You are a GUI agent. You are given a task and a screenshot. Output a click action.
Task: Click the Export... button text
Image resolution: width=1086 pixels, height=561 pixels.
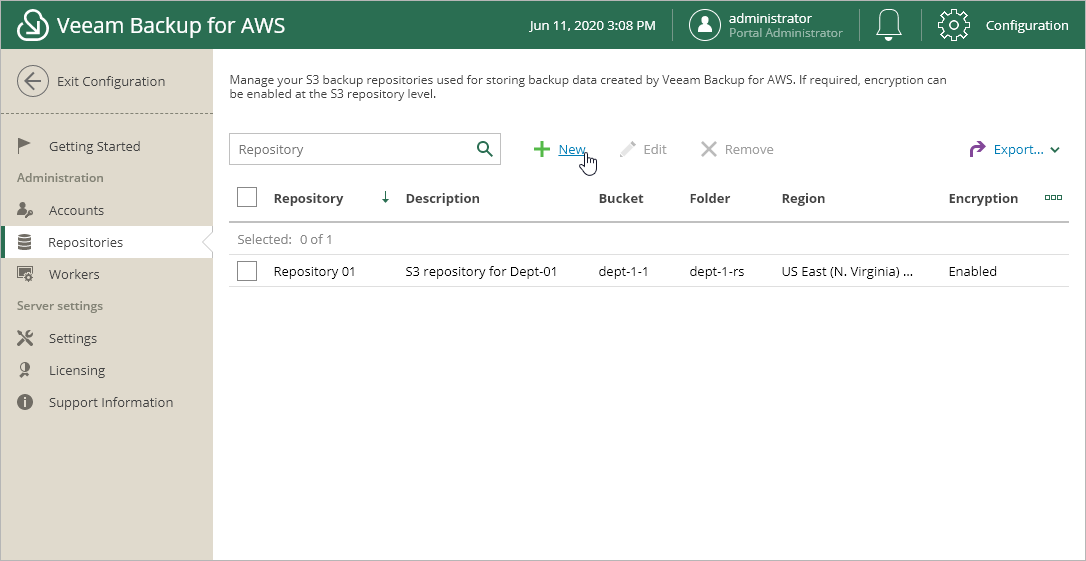pos(1018,149)
